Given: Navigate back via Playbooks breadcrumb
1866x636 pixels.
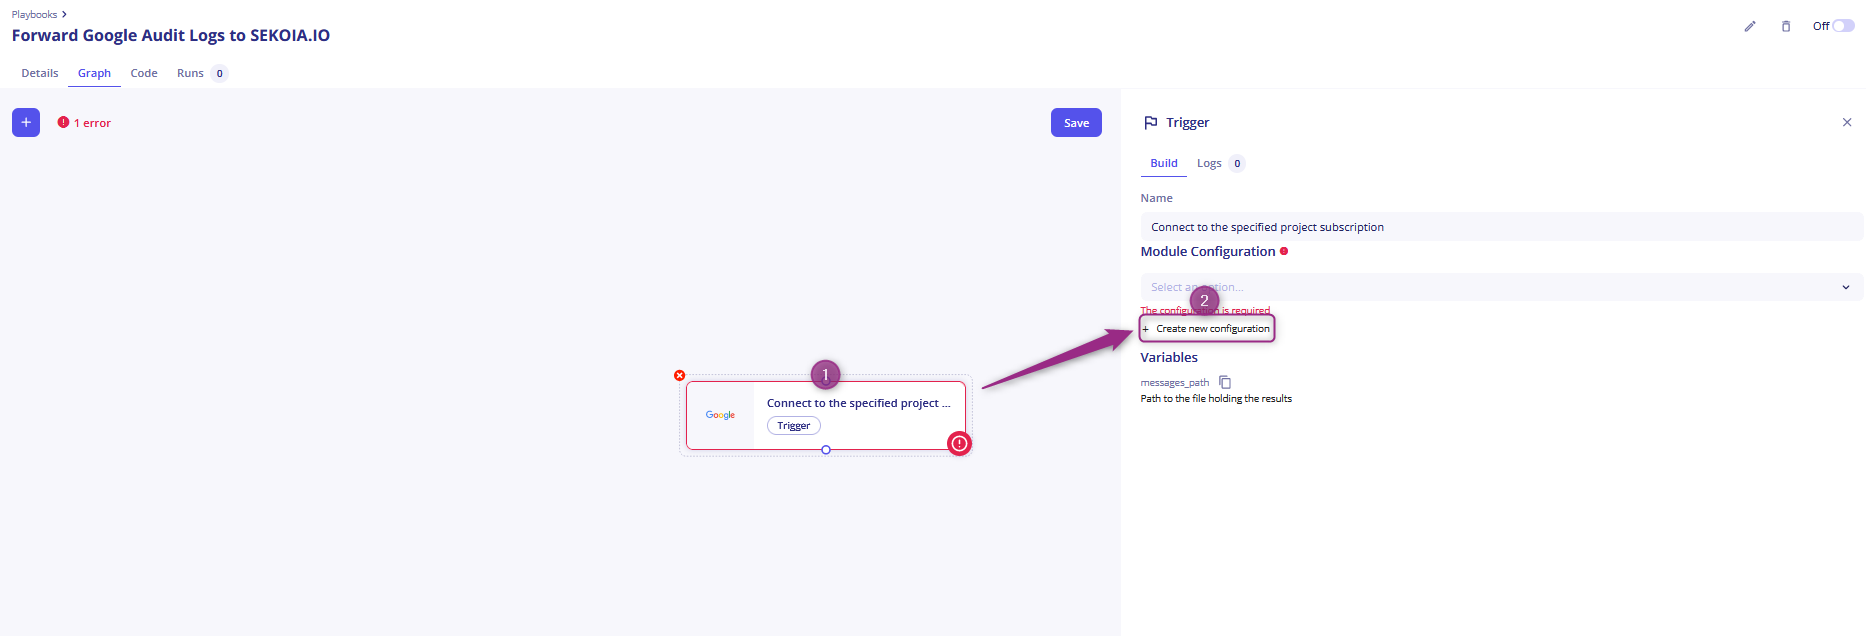Looking at the screenshot, I should coord(34,14).
